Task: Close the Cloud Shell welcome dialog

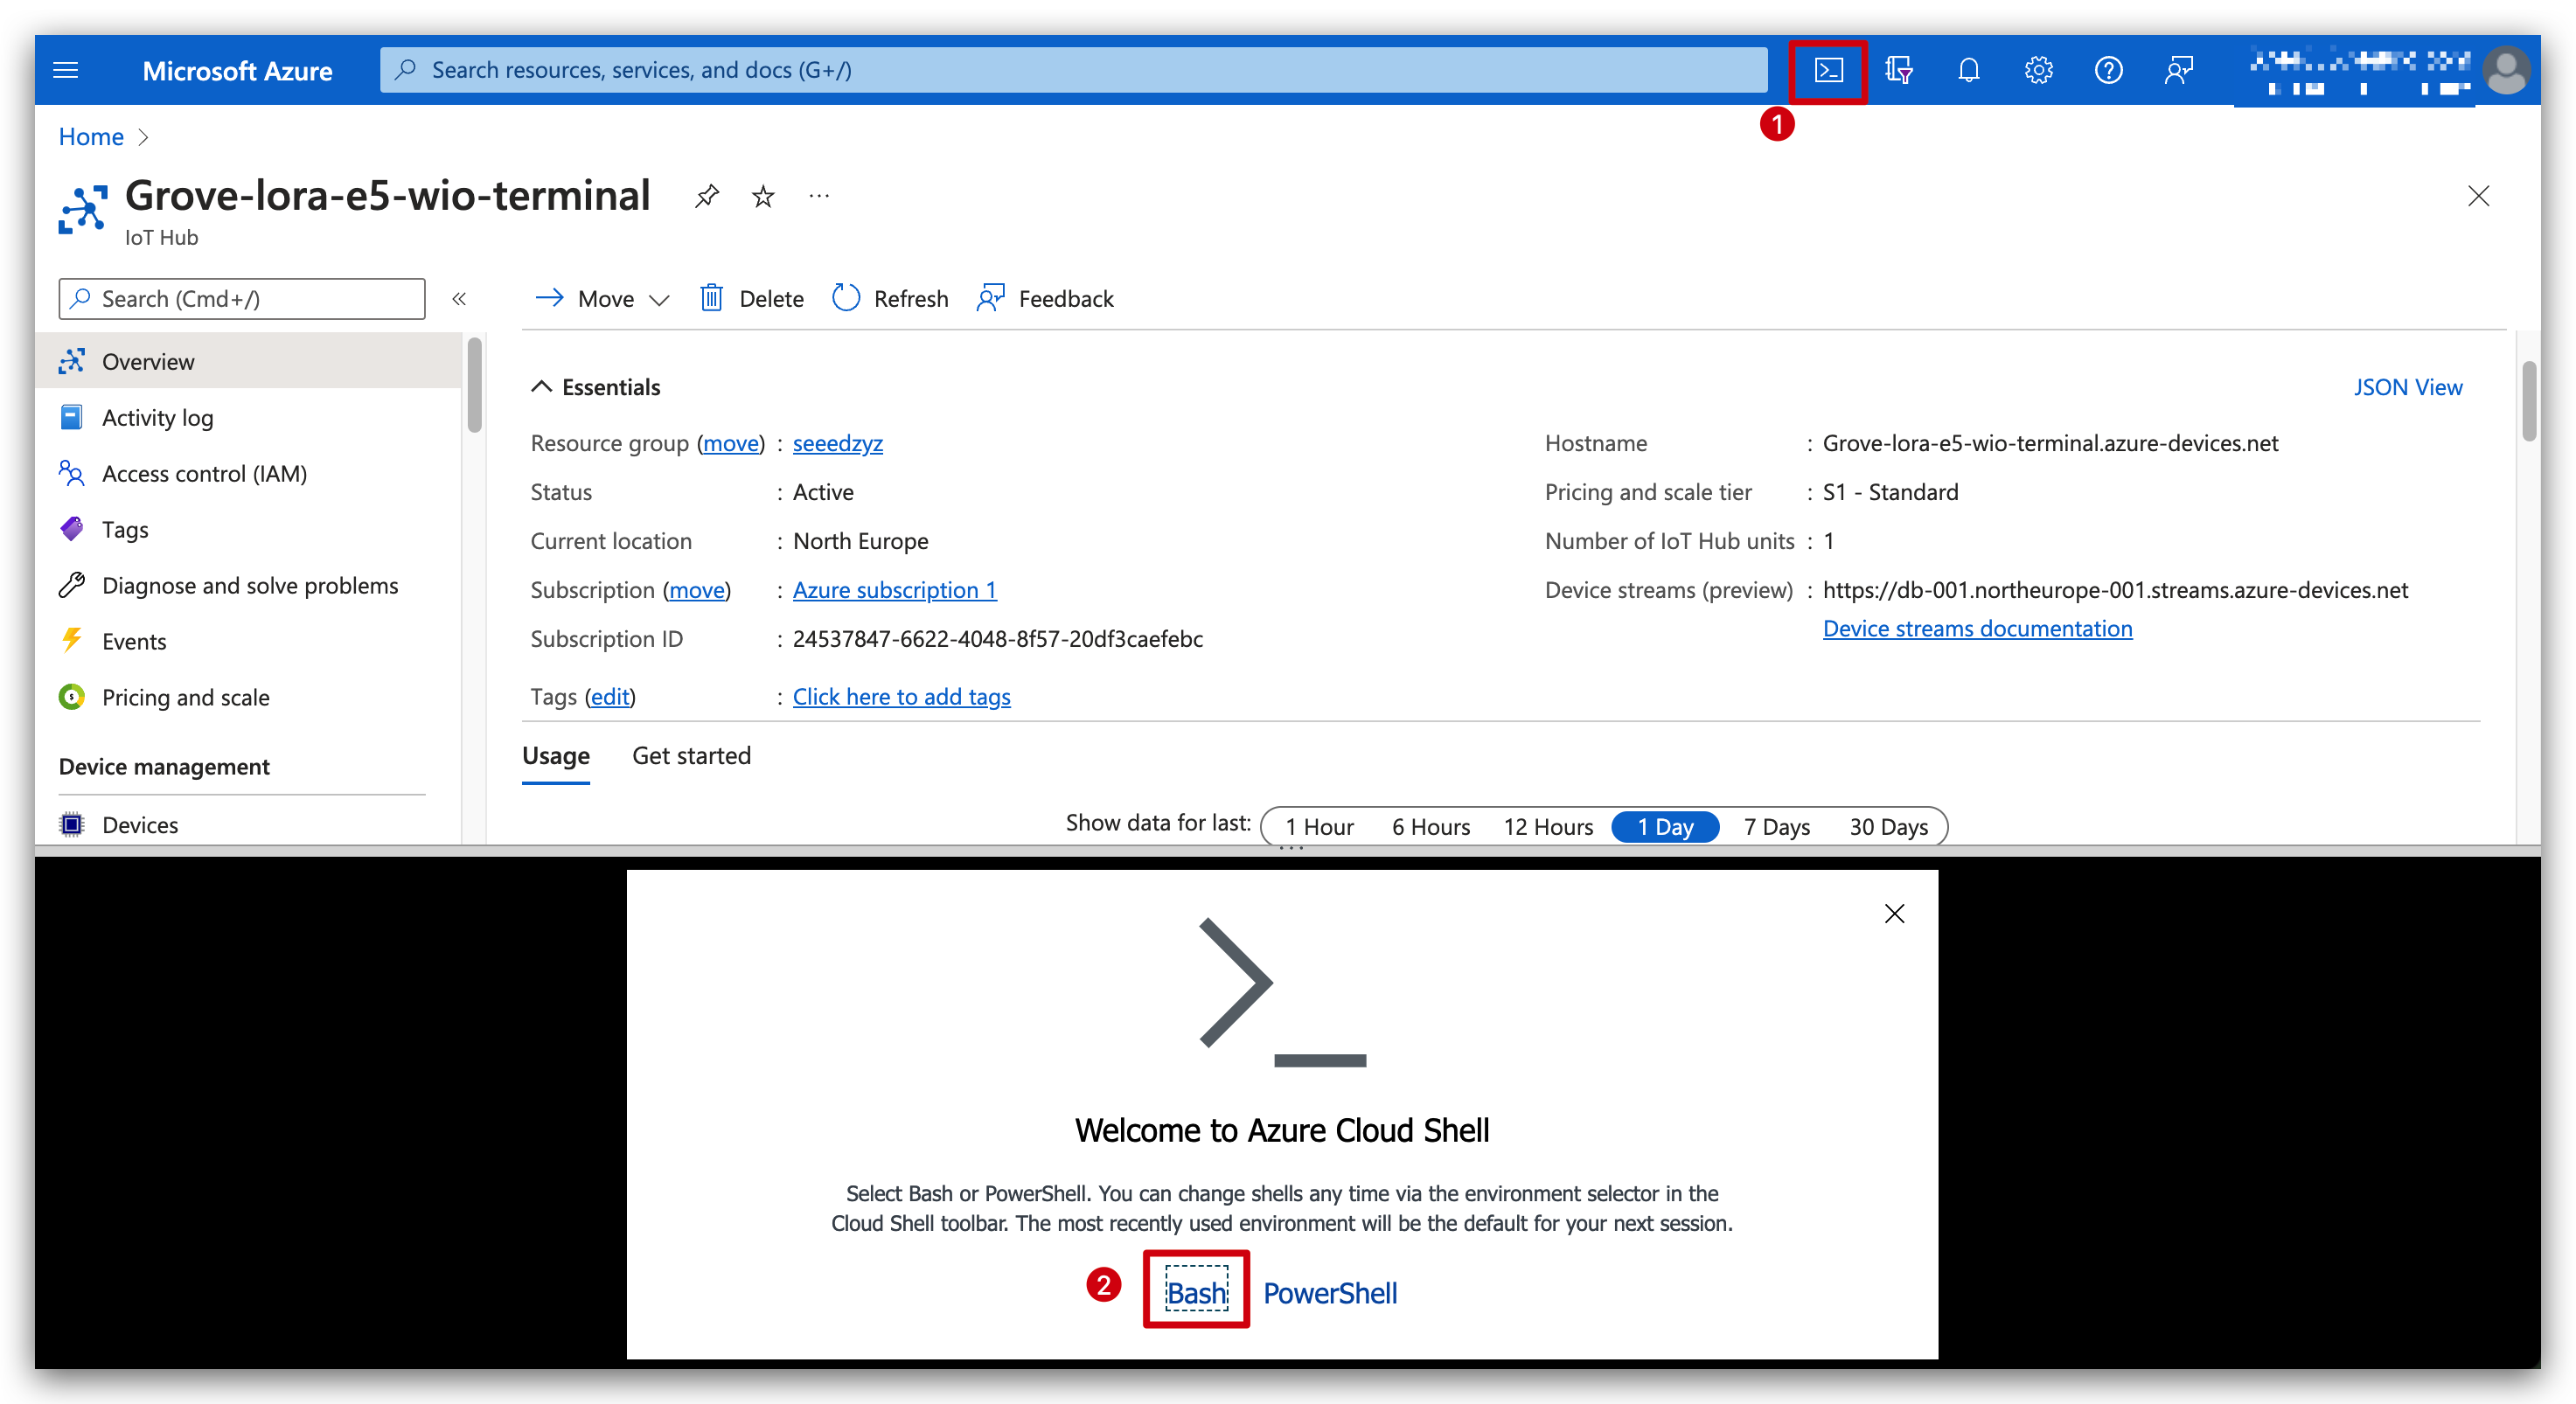Action: coord(1894,913)
